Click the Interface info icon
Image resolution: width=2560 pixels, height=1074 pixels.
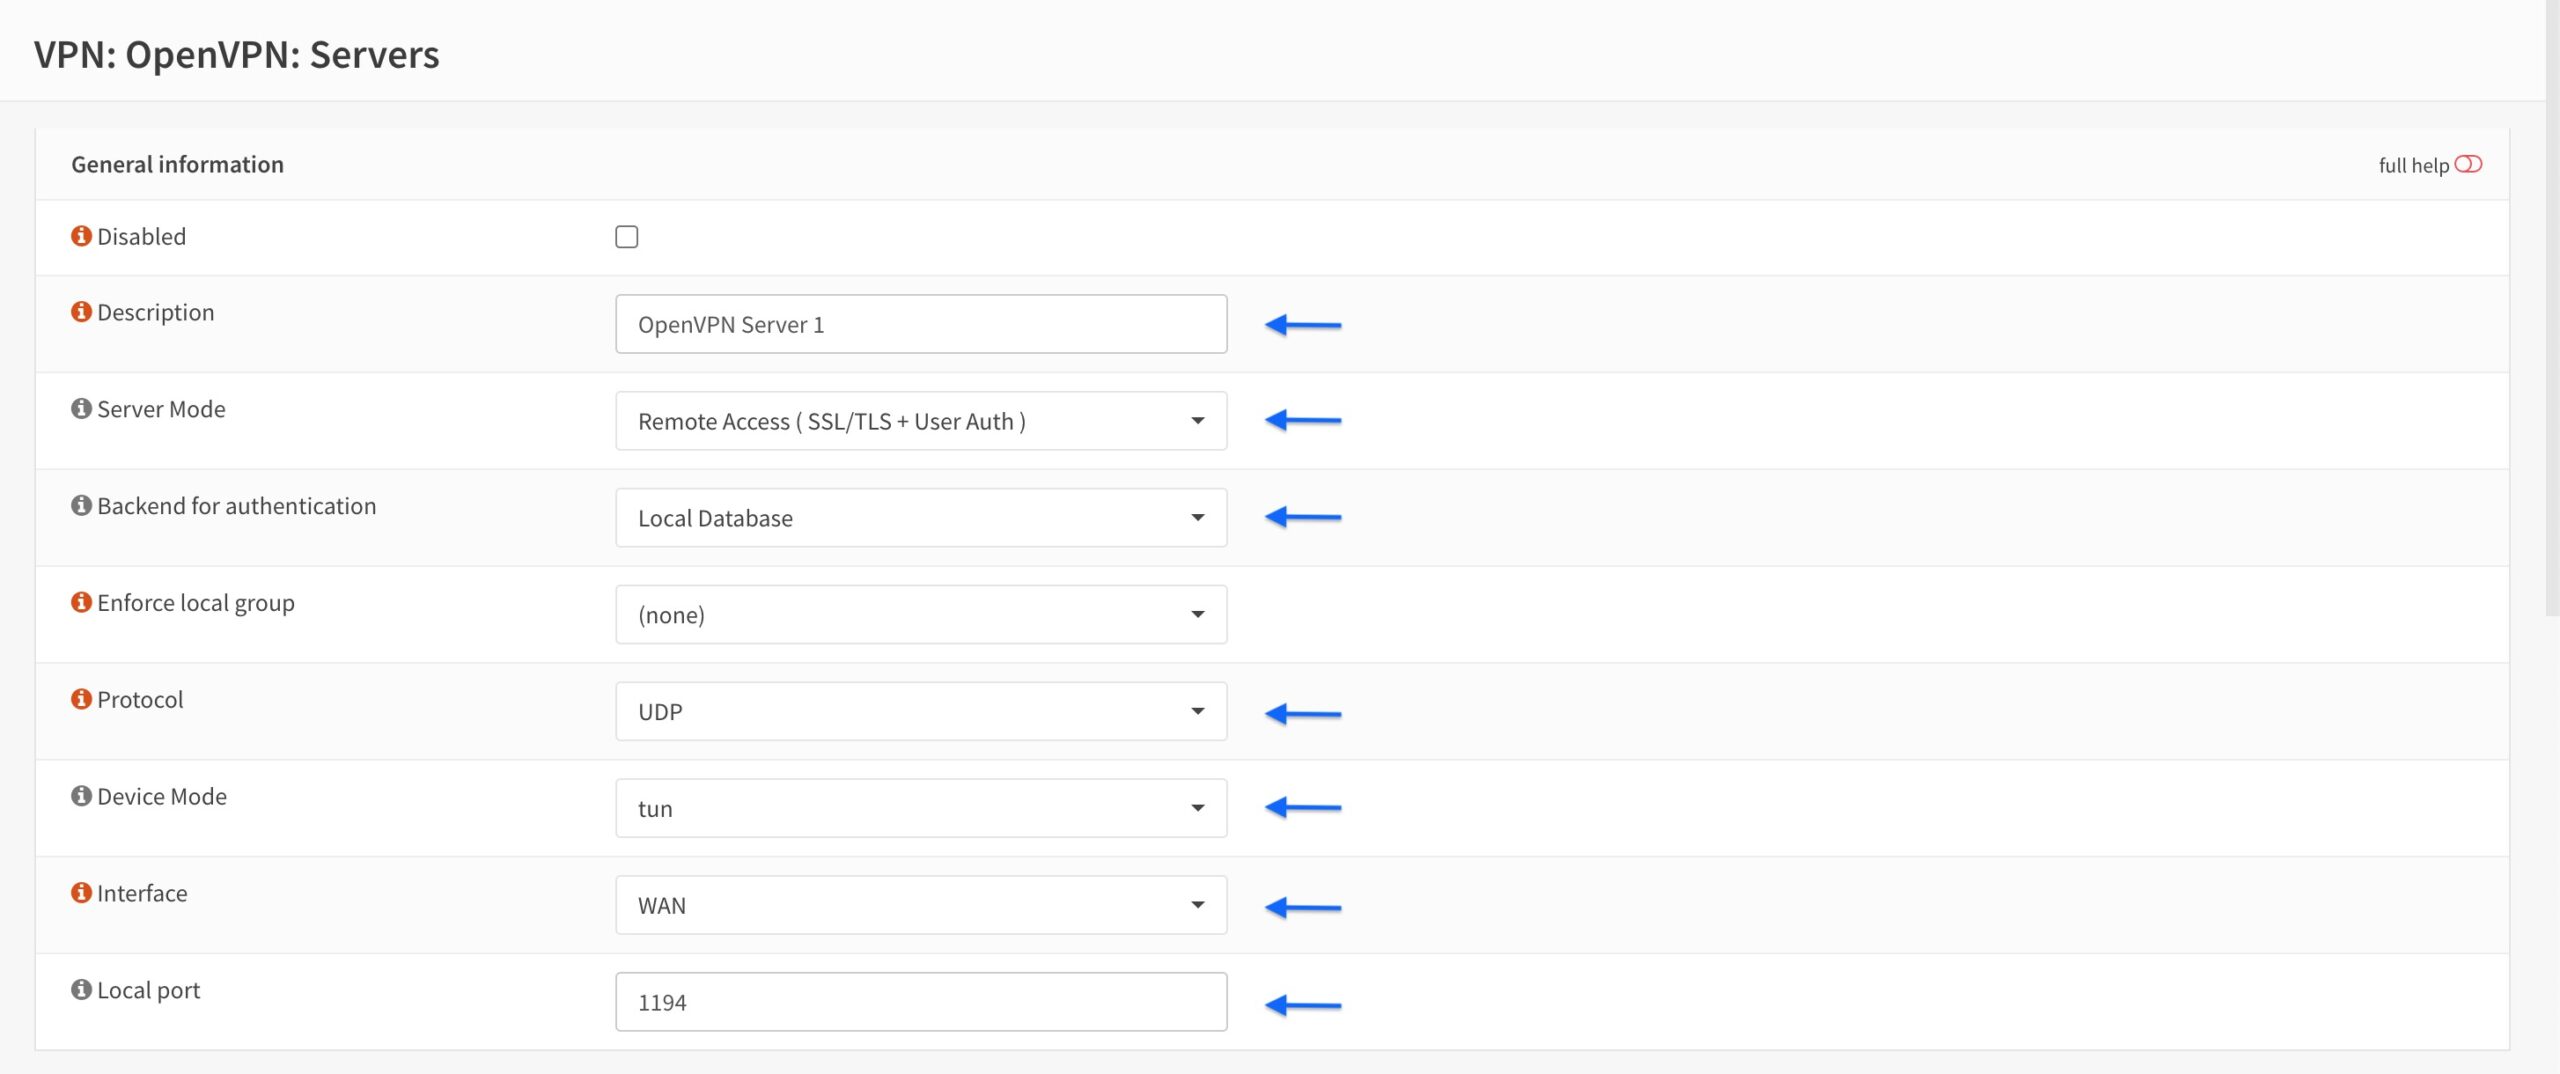click(79, 892)
